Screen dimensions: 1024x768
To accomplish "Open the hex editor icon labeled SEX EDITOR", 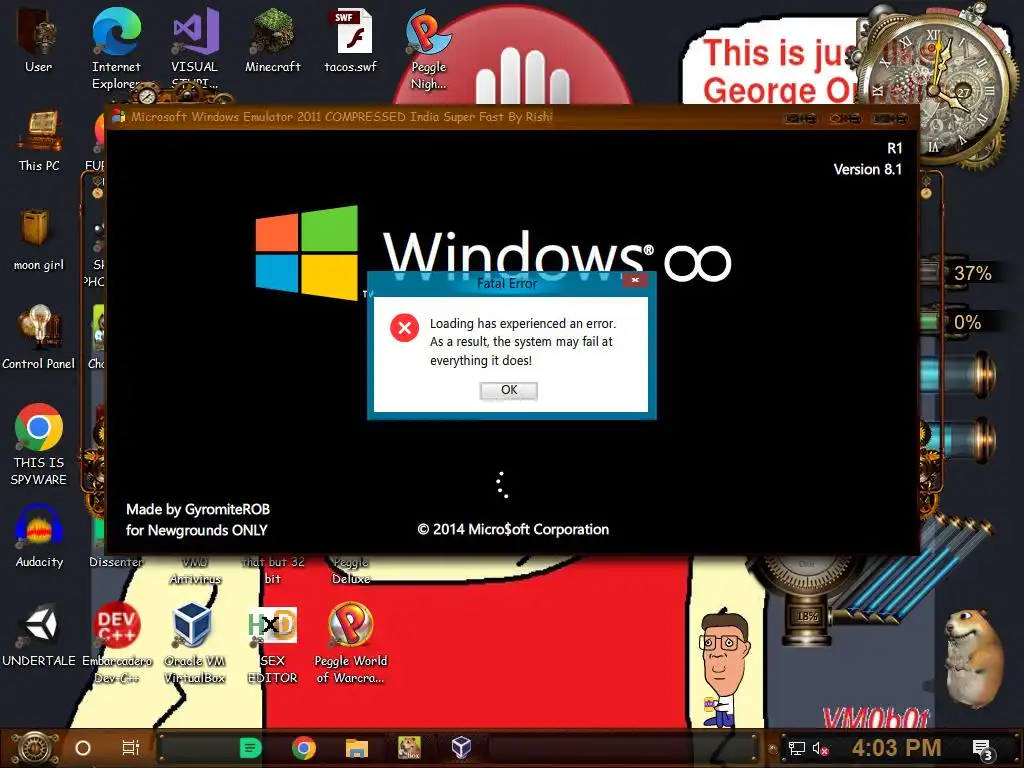I will point(272,644).
